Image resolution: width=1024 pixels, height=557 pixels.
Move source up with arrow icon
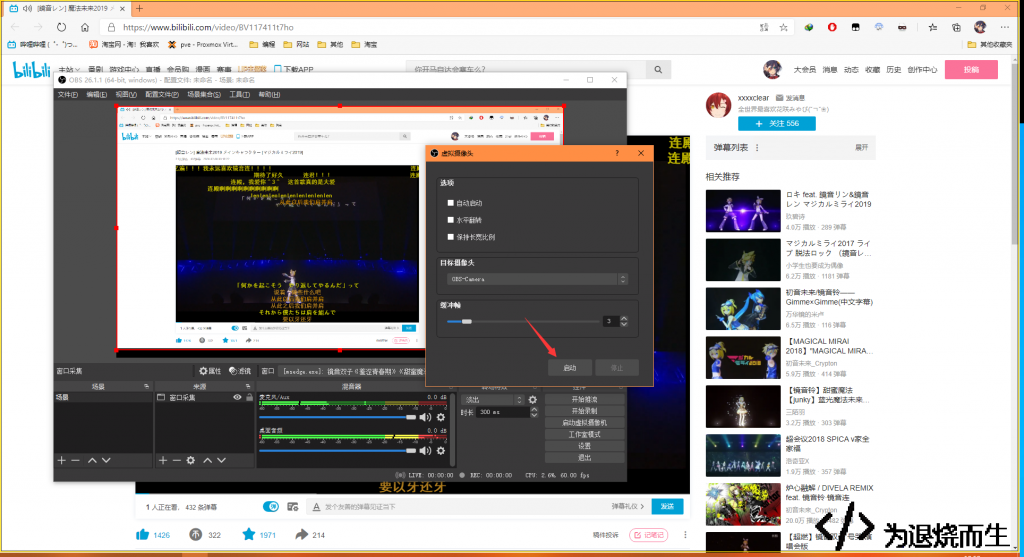[x=207, y=460]
